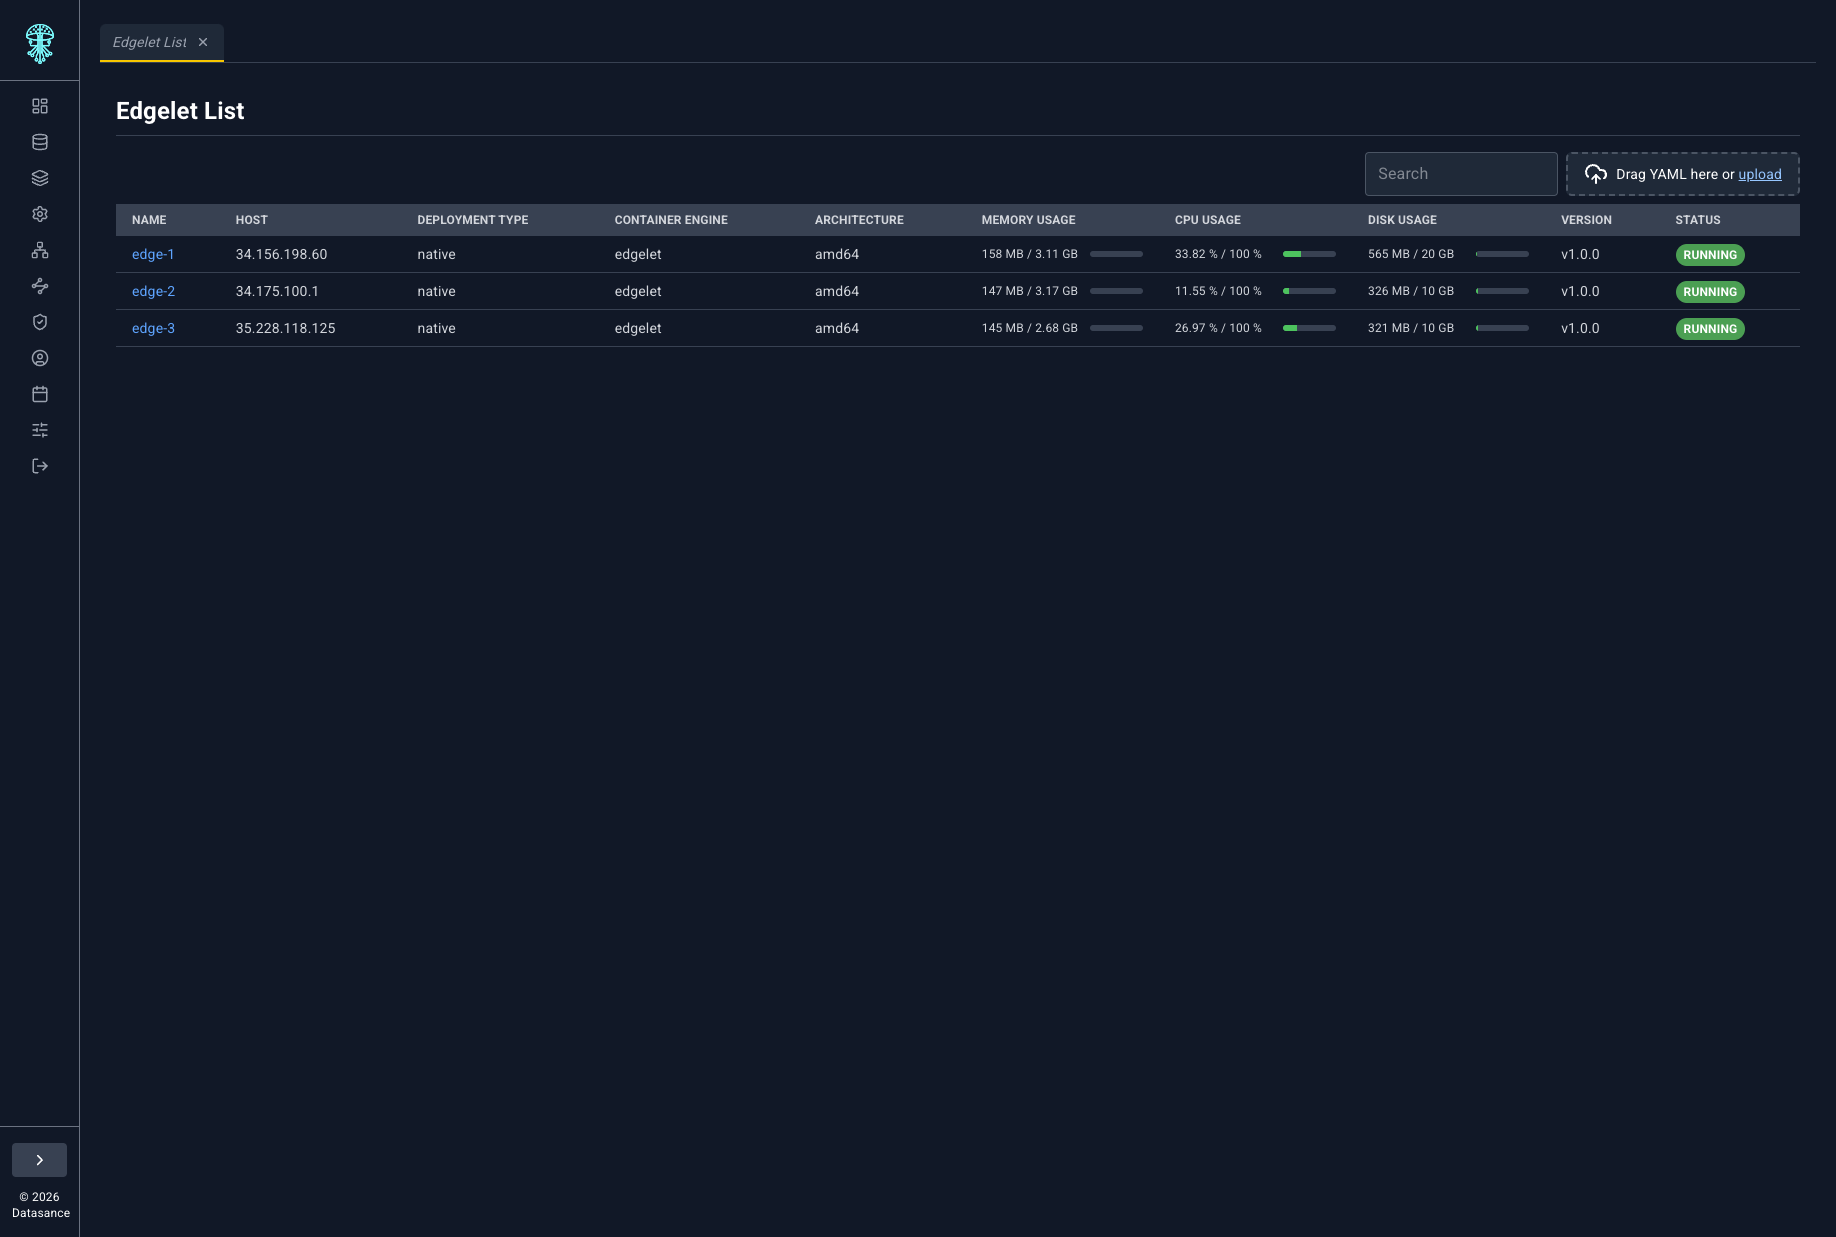
Task: Click host address 34.156.198.60
Action: [x=281, y=254]
